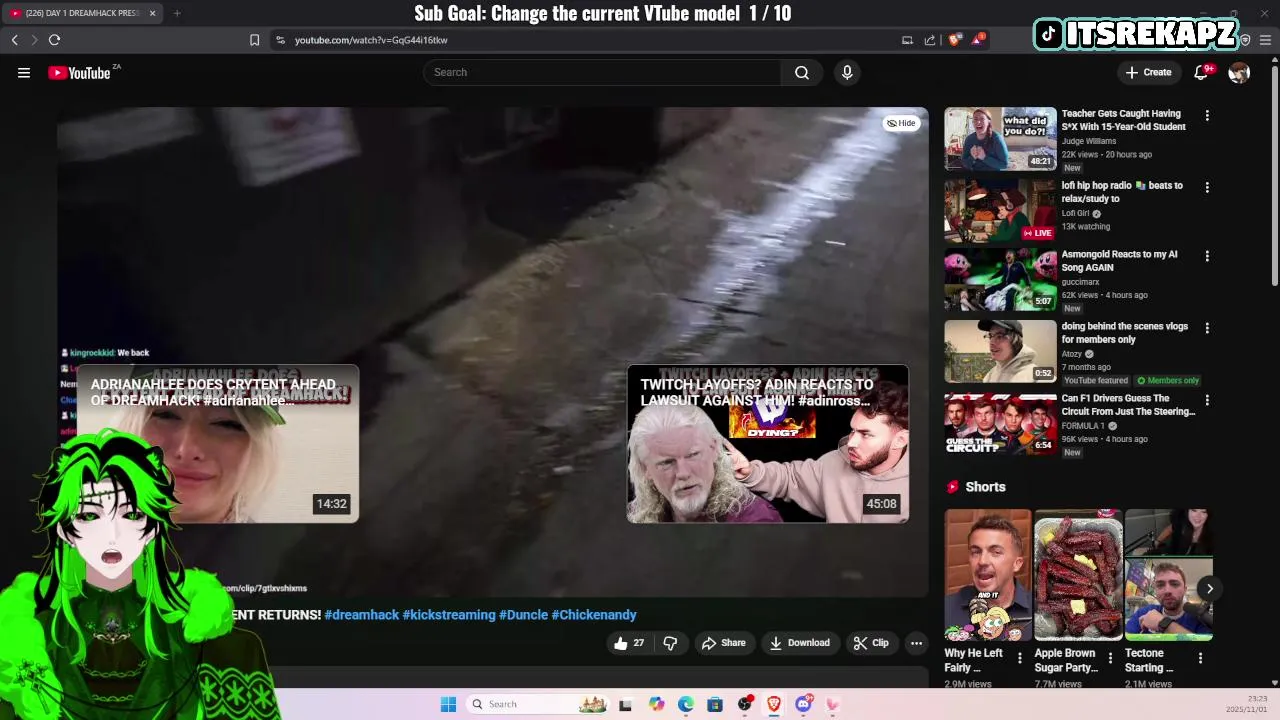Open Discord from the taskbar
Image resolution: width=1280 pixels, height=720 pixels.
(803, 704)
